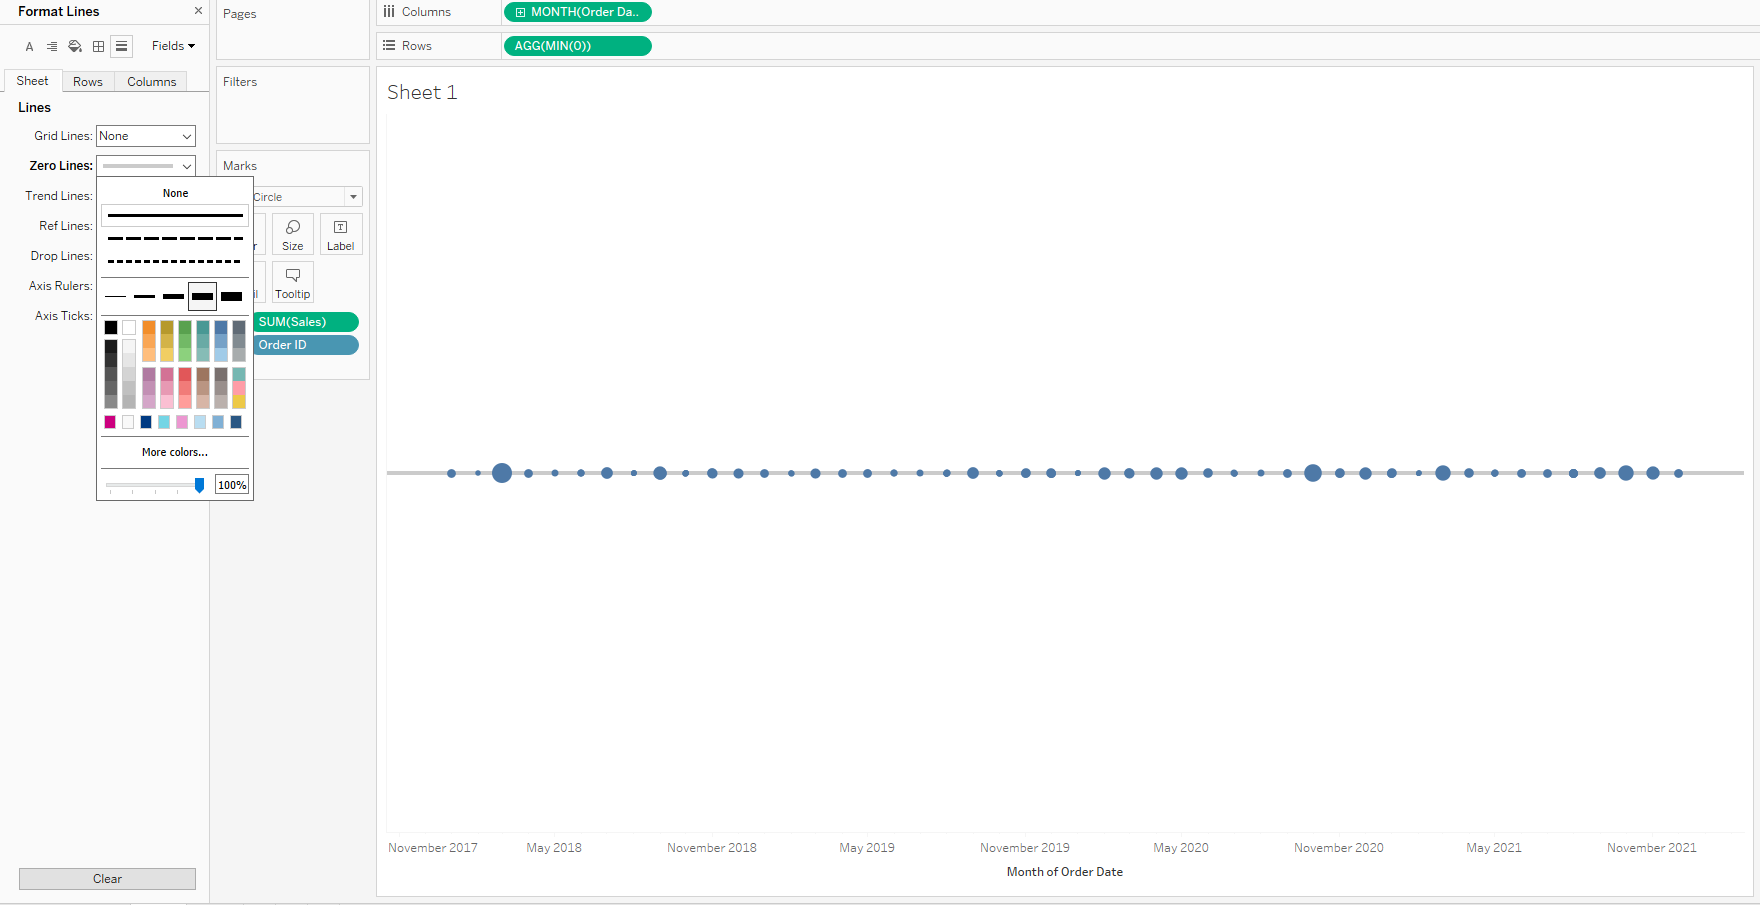Viewport: 1760px width, 905px height.
Task: Click the November 2018 axis label
Action: pyautogui.click(x=712, y=848)
